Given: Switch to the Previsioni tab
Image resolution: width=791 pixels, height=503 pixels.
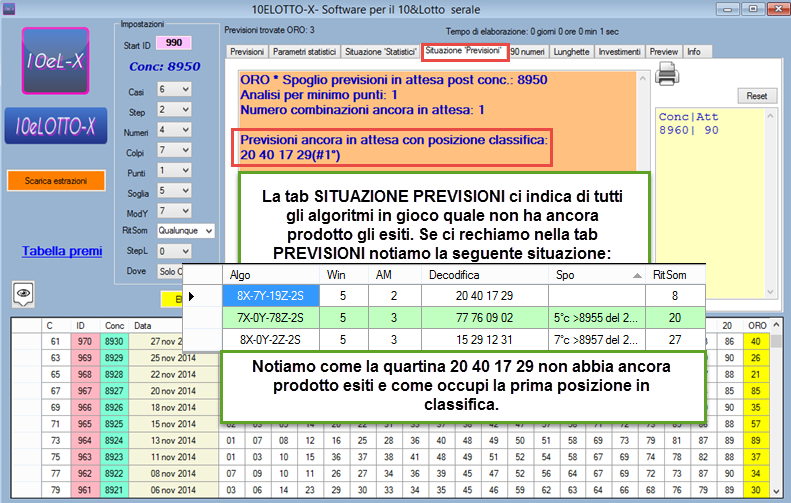Looking at the screenshot, I should click(x=247, y=51).
